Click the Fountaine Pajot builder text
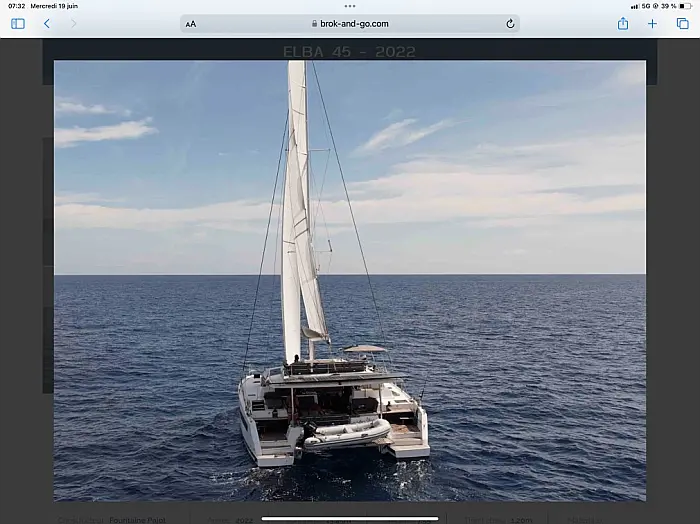This screenshot has height=524, width=700. click(x=138, y=520)
